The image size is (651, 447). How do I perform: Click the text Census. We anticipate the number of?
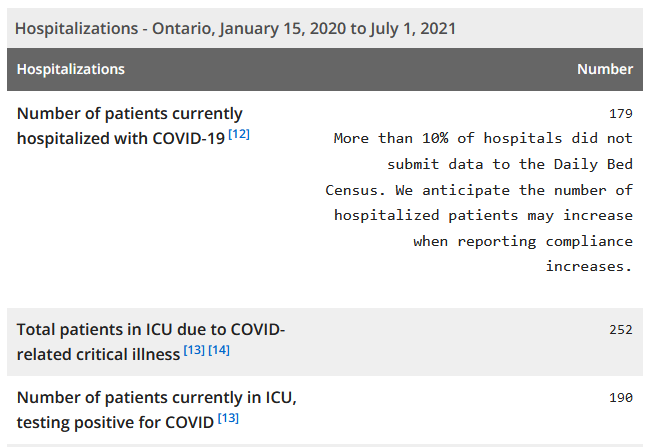tap(479, 190)
